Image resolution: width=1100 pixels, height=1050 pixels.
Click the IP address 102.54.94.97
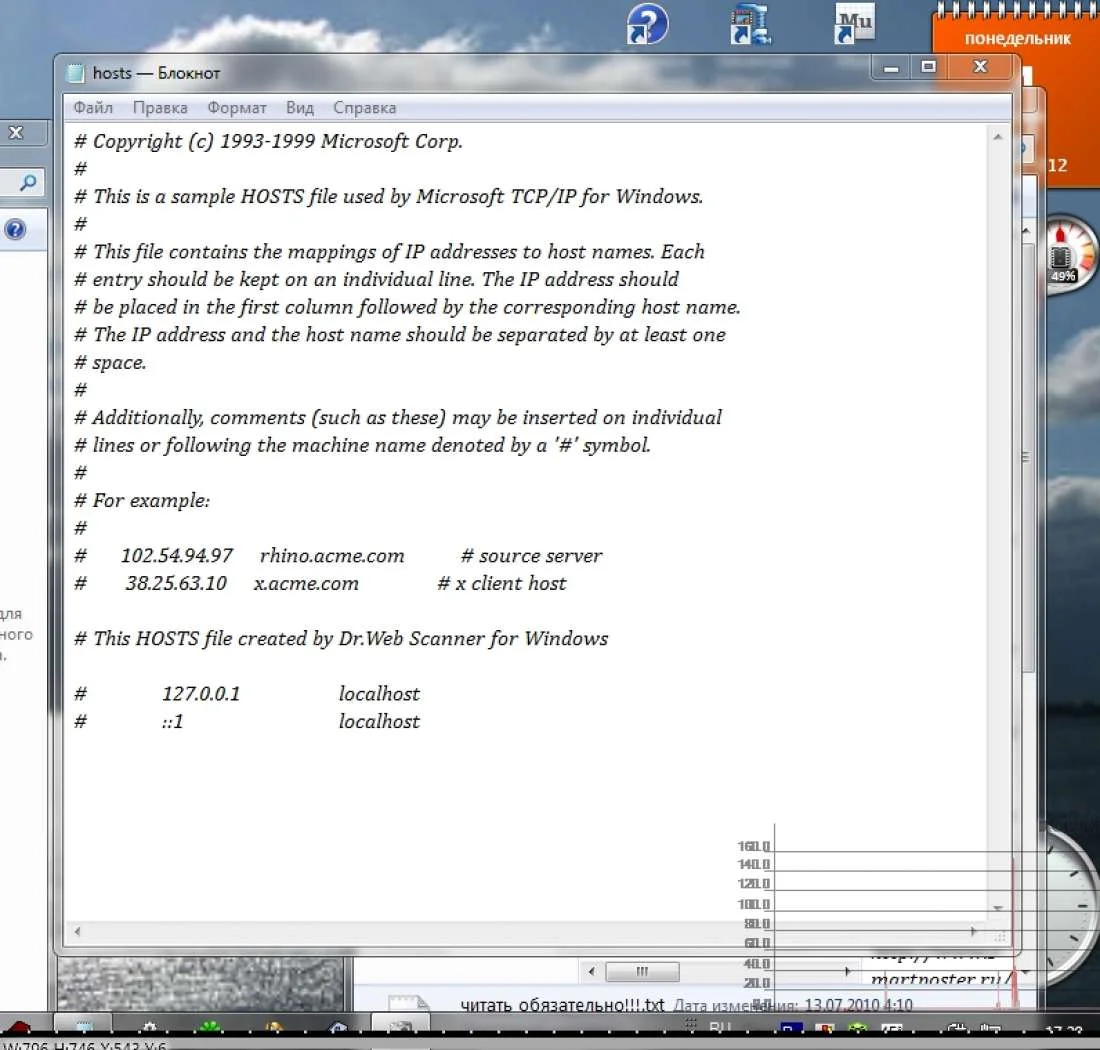pos(177,556)
